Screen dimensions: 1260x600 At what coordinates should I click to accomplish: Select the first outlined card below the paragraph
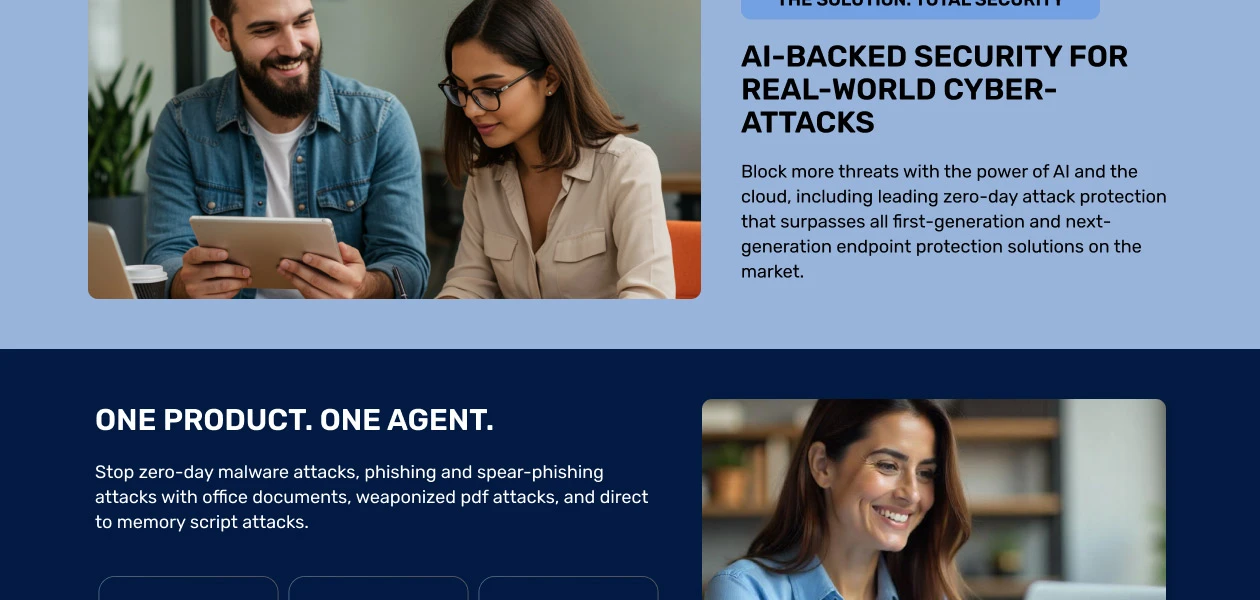click(x=188, y=588)
